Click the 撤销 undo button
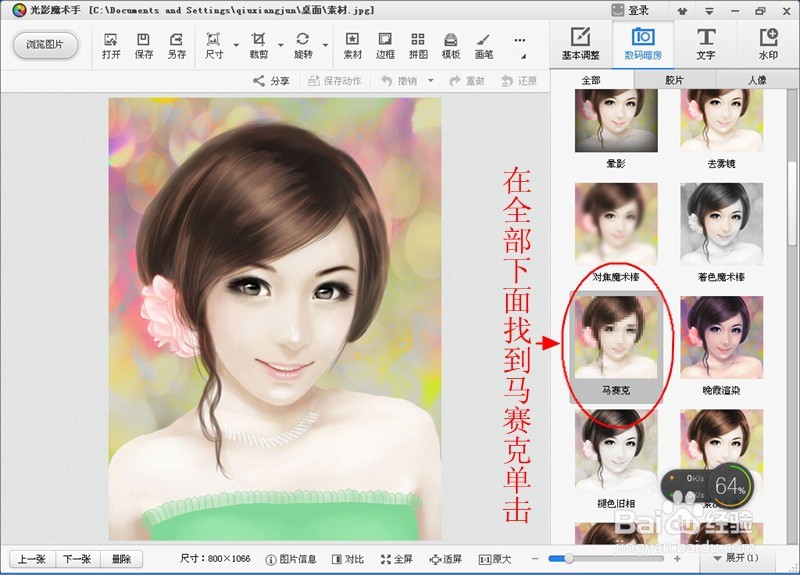Viewport: 800px width, 575px height. [399, 81]
